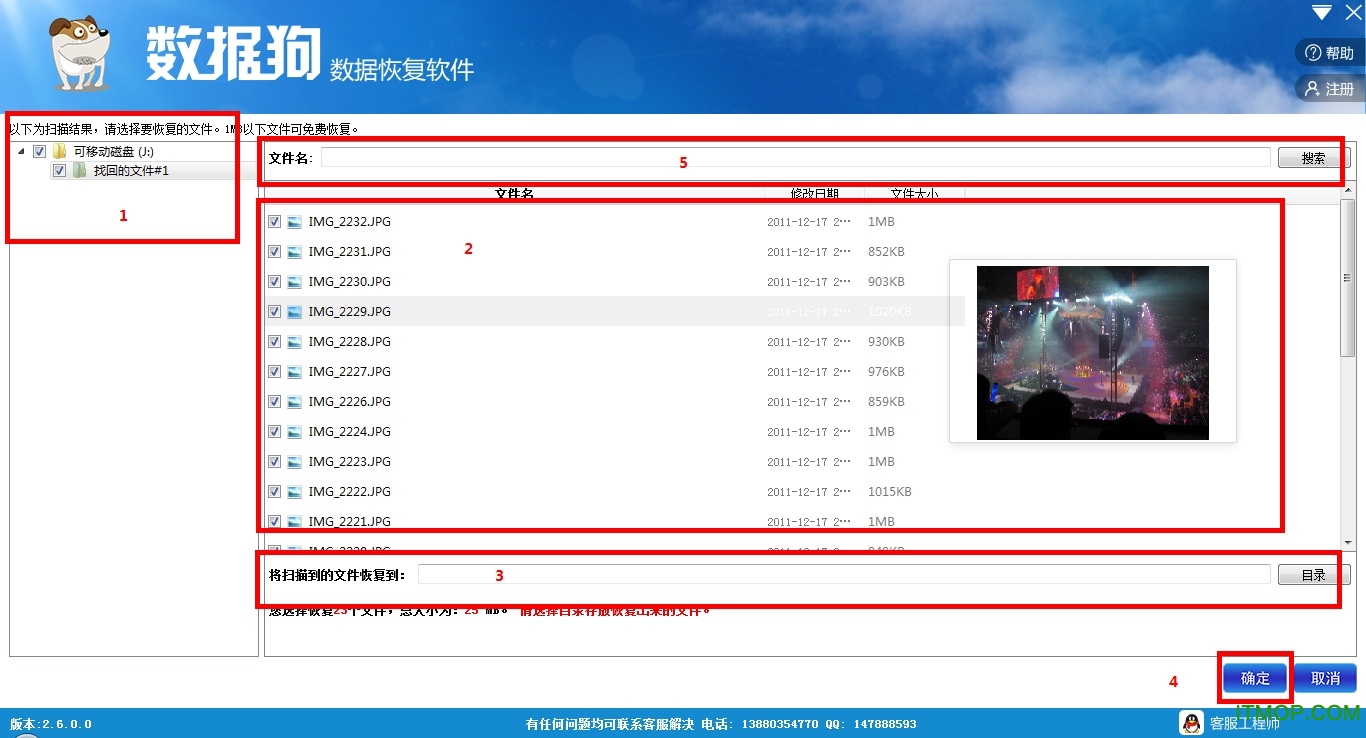1366x738 pixels.
Task: Click the 取消 cancel button
Action: pyautogui.click(x=1326, y=678)
